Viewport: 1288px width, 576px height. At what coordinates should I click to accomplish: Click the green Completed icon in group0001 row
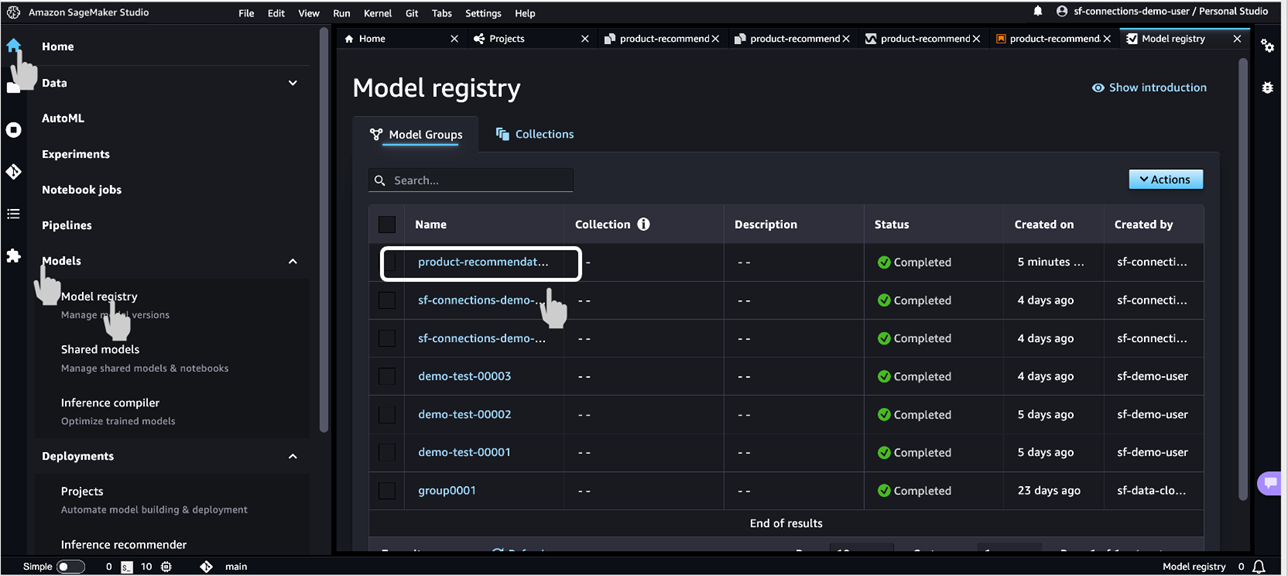tap(884, 491)
